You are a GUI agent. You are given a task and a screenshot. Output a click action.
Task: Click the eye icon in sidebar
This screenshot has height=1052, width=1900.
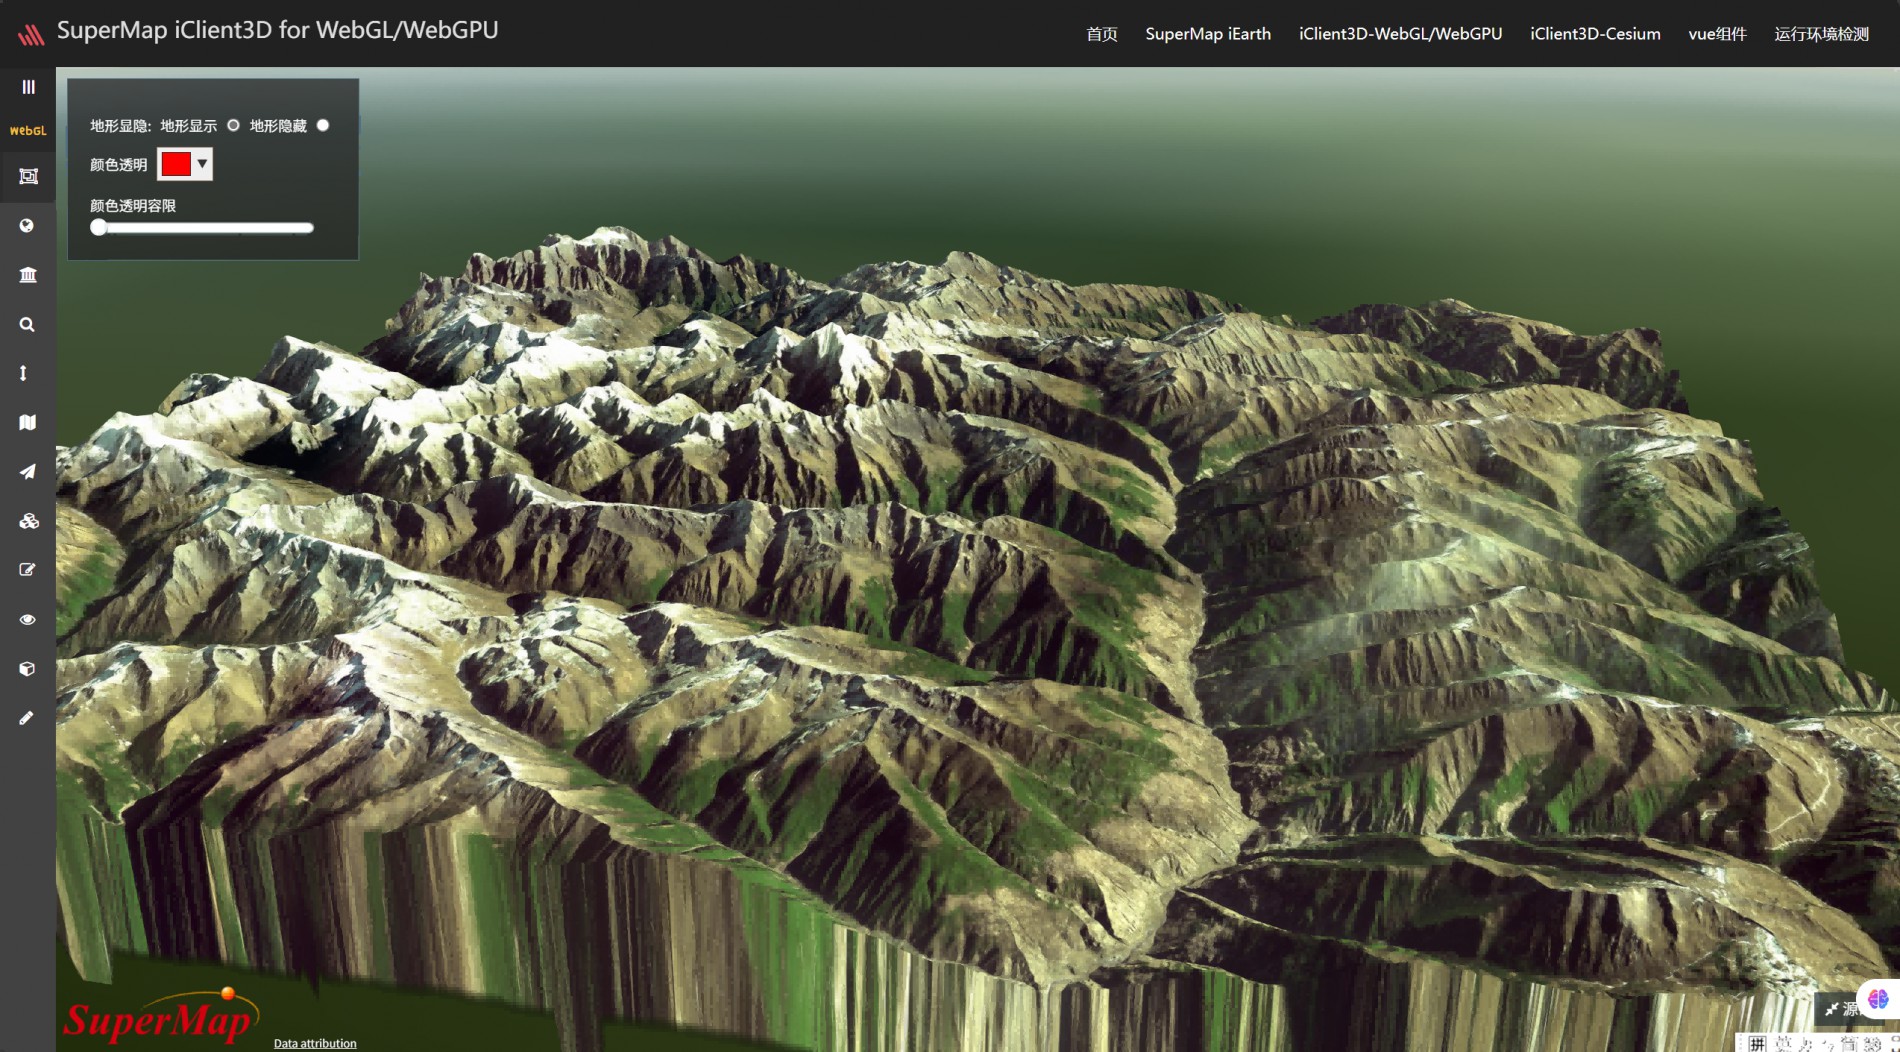click(27, 620)
